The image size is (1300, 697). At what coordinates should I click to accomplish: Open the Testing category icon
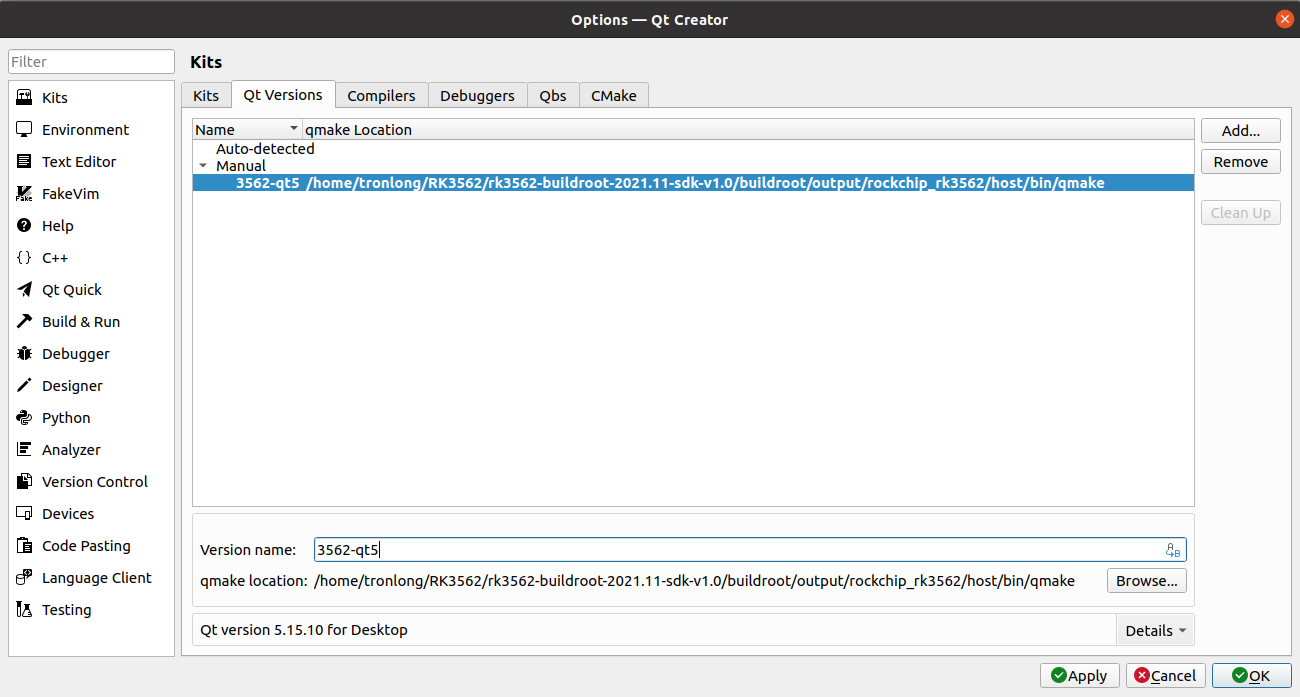point(25,610)
